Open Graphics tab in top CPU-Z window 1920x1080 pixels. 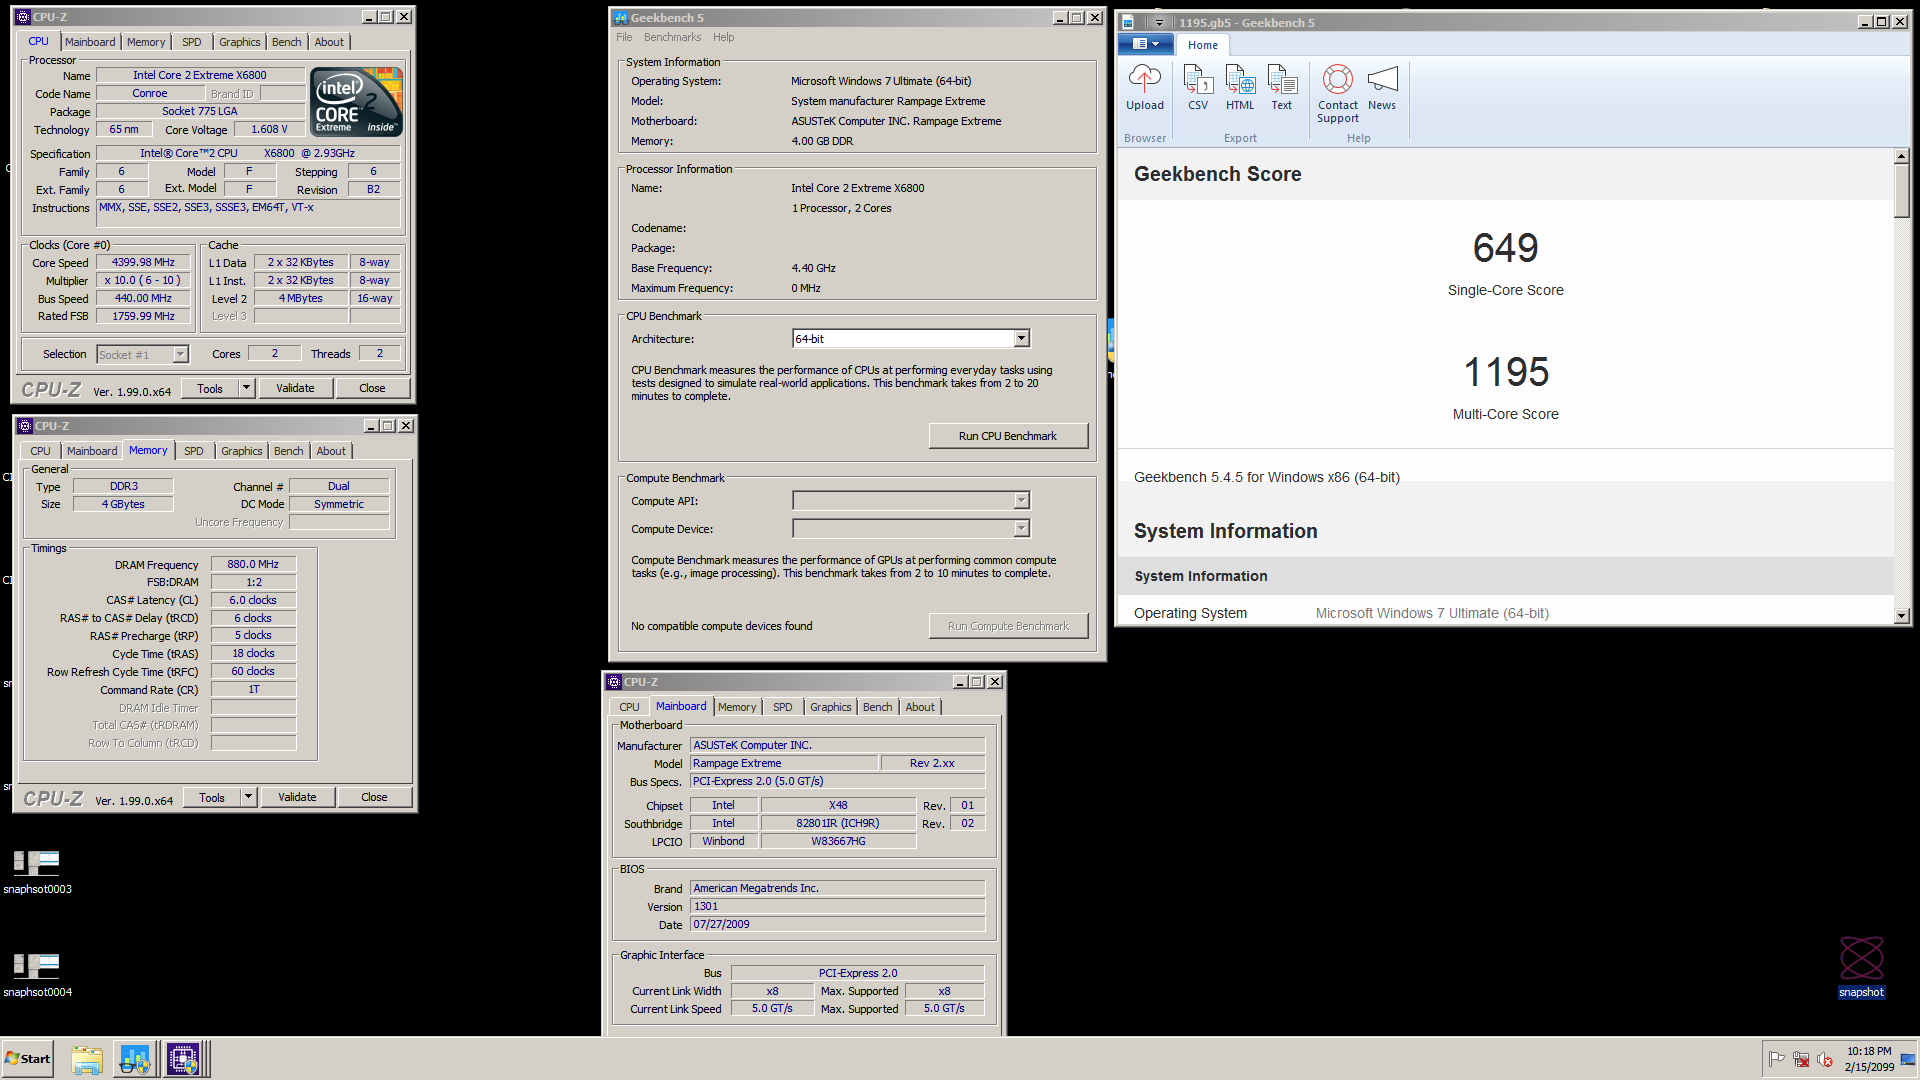coord(240,42)
